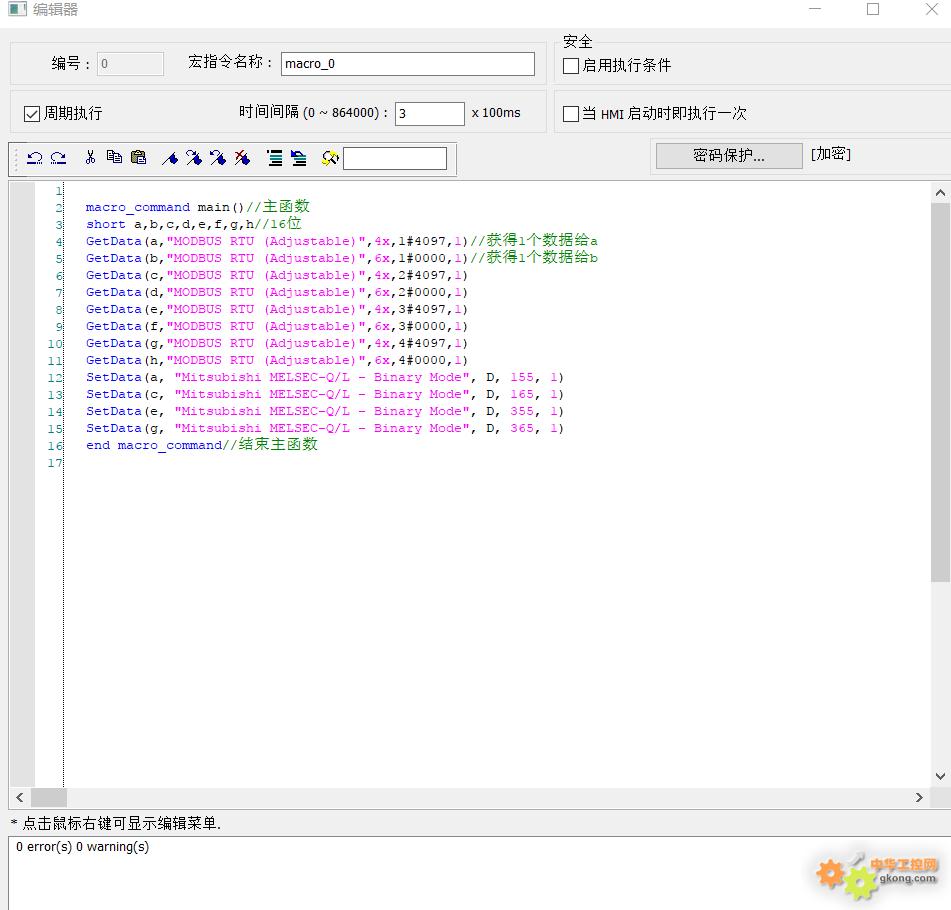951x910 pixels.
Task: Click the 0 error(s) 0 warning(s) message
Action: [82, 847]
